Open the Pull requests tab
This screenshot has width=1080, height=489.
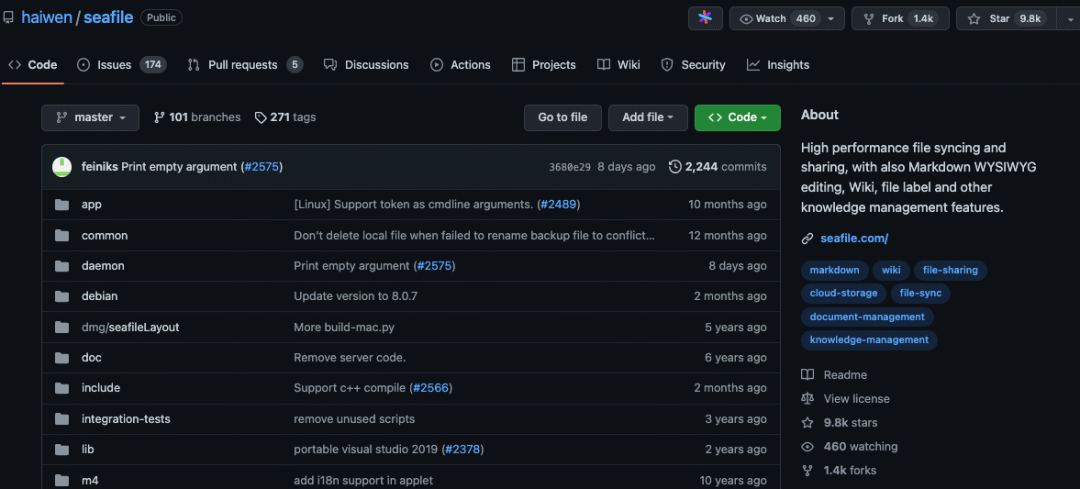(245, 65)
